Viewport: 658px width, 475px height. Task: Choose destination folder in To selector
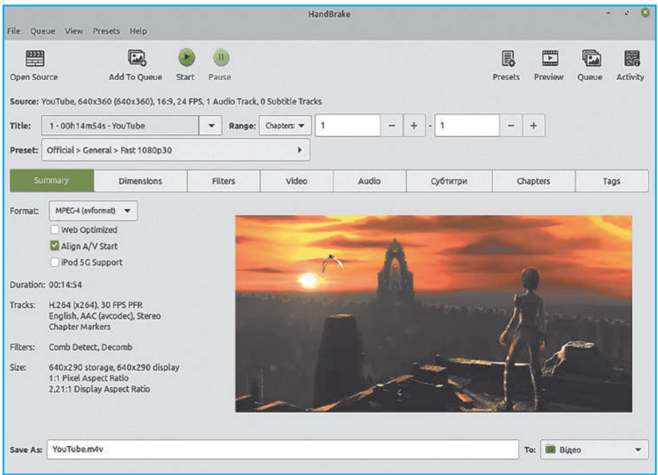coord(594,450)
